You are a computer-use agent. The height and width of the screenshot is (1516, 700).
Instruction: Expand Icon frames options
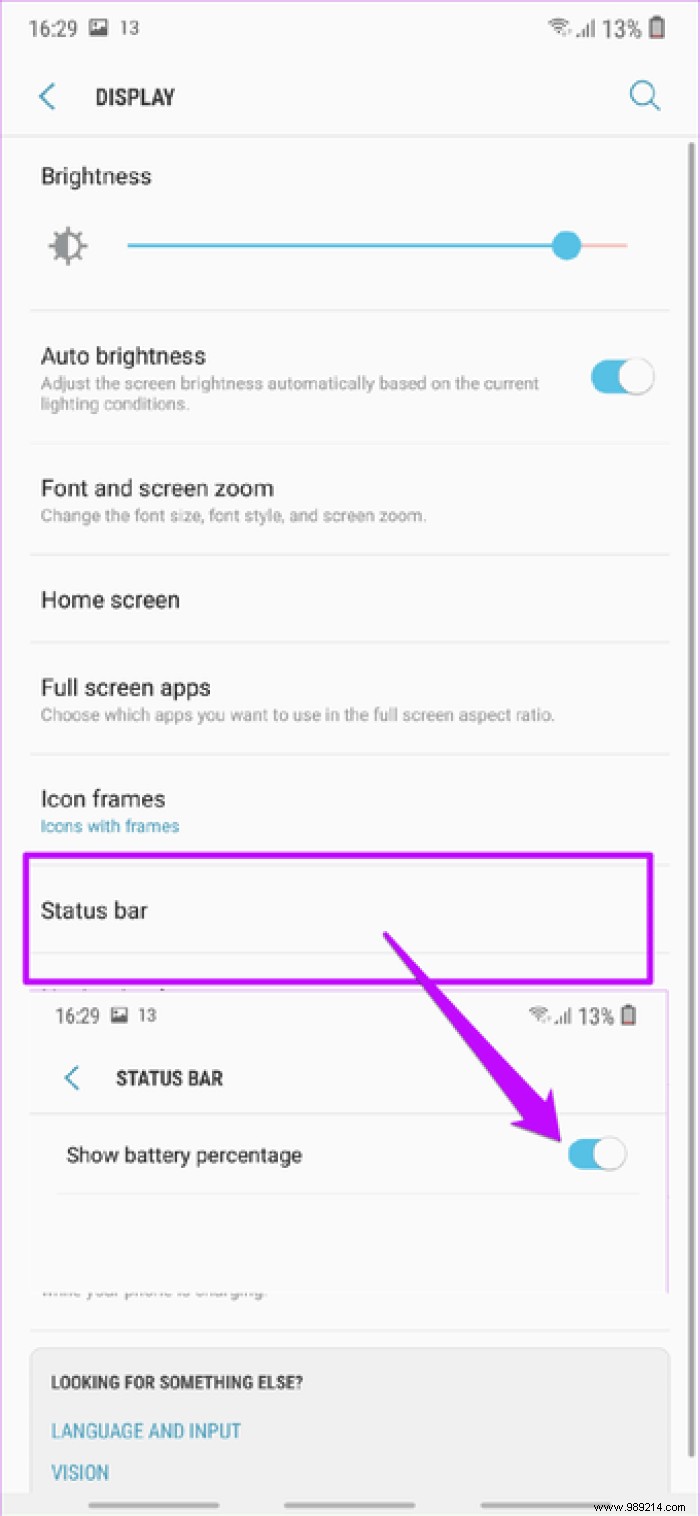(103, 798)
